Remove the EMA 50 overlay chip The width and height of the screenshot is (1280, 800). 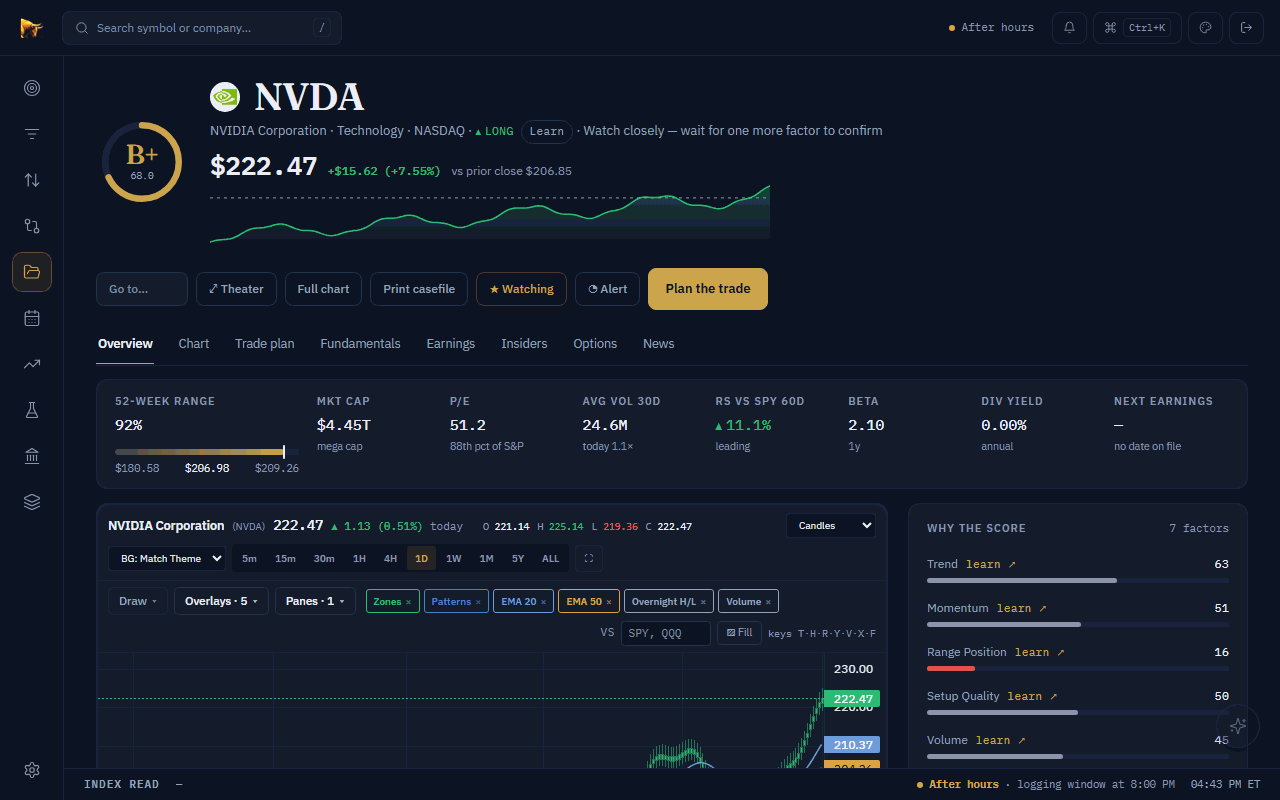coord(609,602)
